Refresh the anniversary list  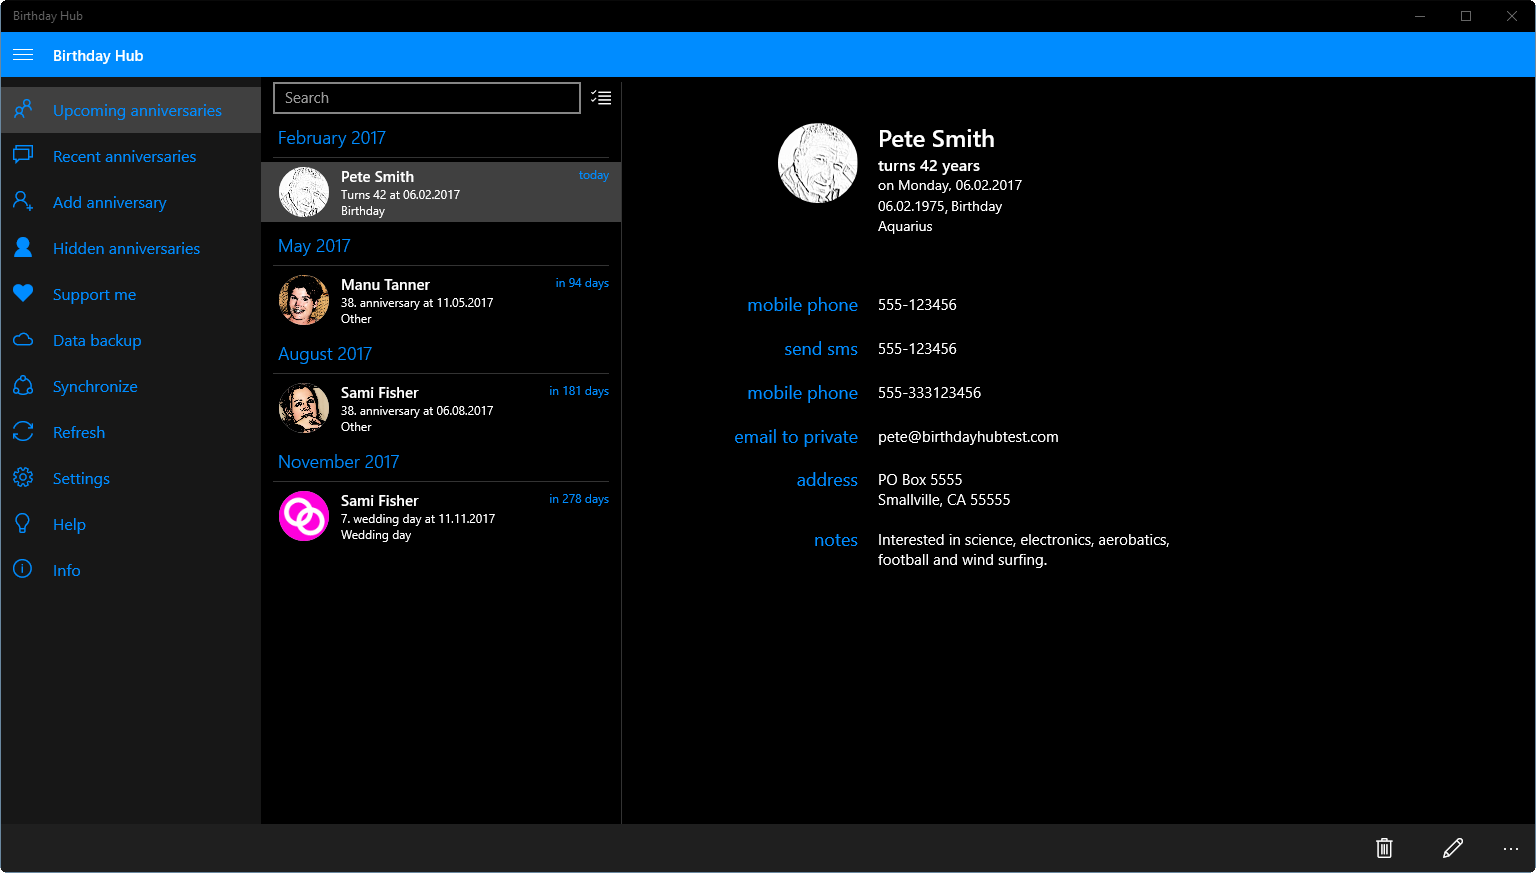pos(79,432)
